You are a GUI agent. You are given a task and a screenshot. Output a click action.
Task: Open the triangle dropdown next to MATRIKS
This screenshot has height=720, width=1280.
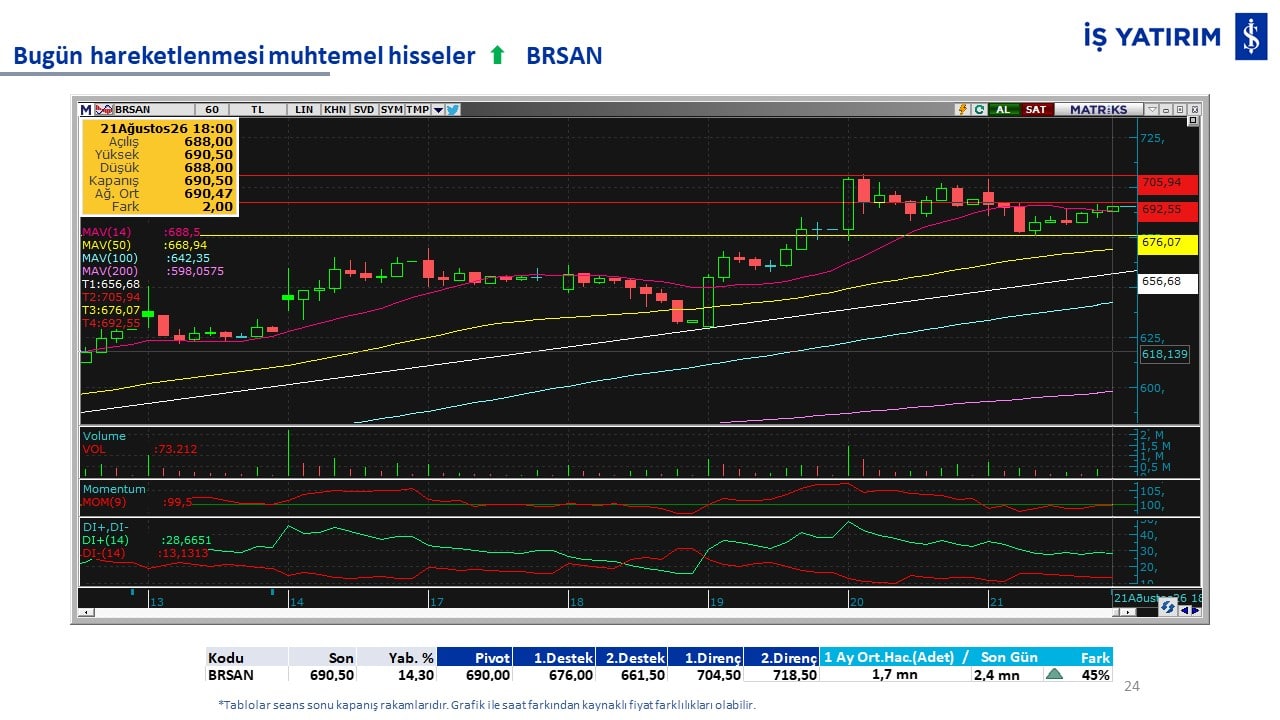coord(1152,110)
